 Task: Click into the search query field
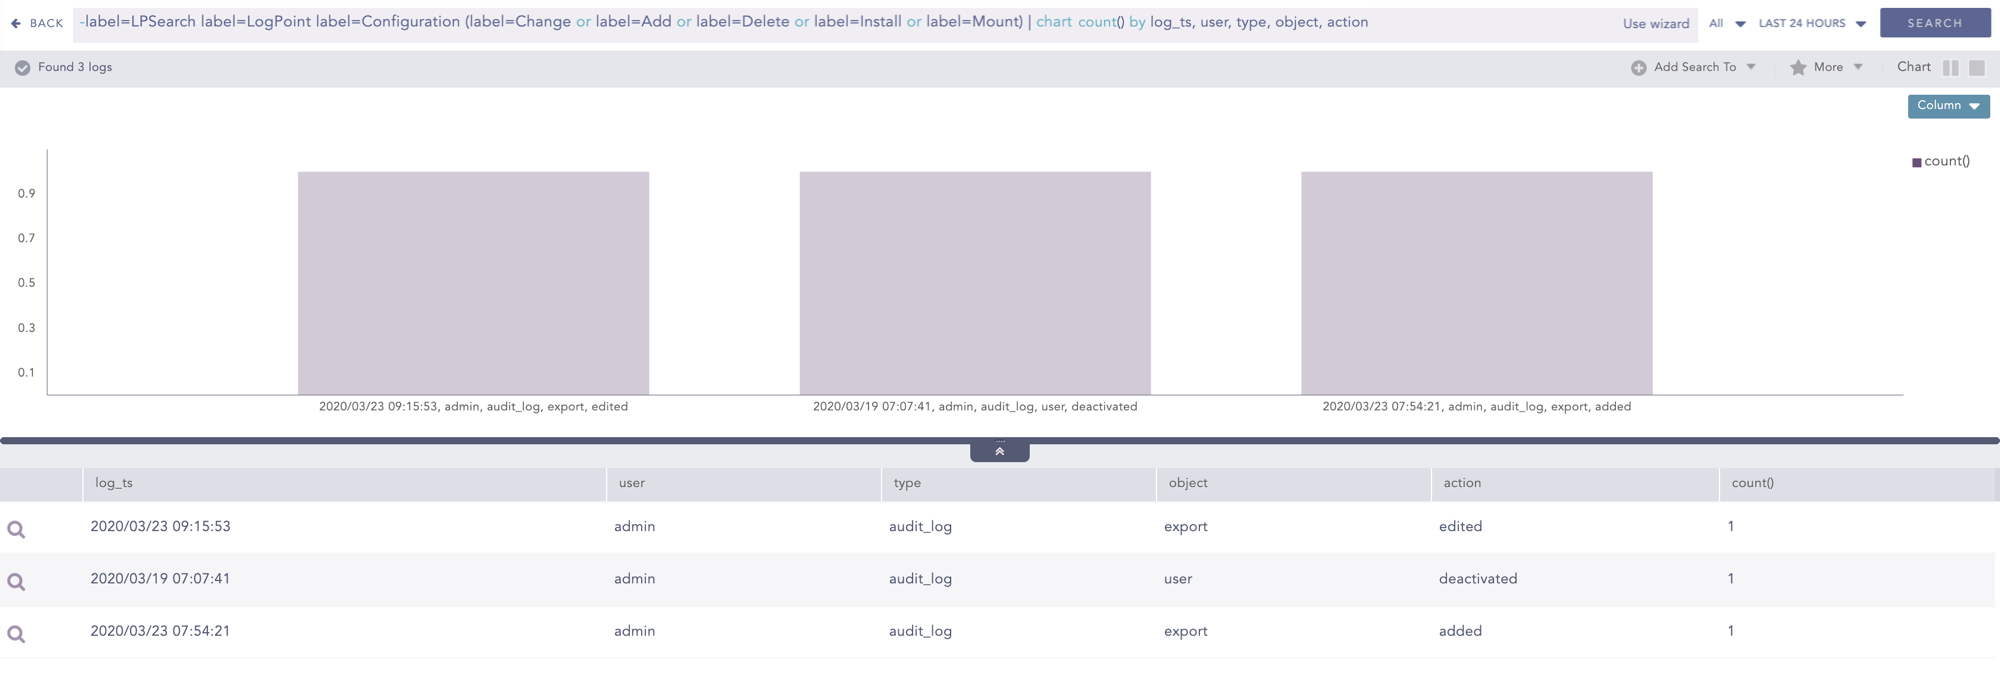(x=840, y=22)
